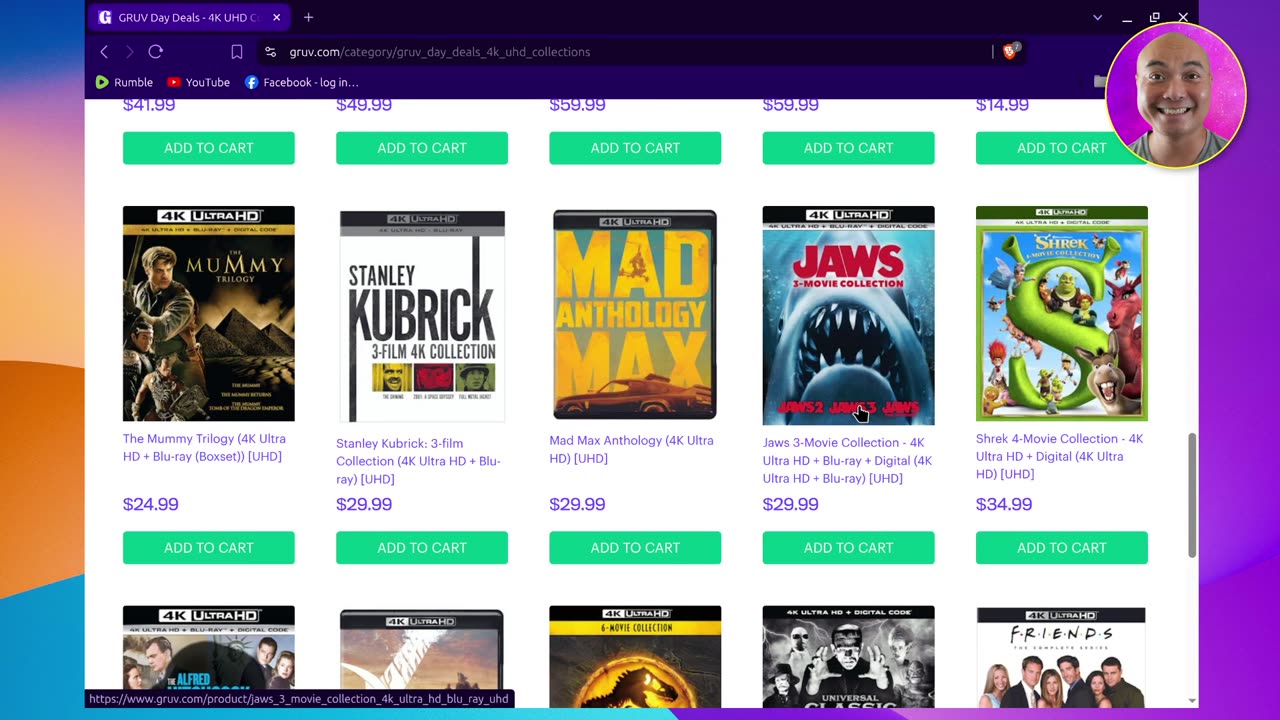Open the Stanley Kubrick 3-Film Collection cover

coord(422,316)
